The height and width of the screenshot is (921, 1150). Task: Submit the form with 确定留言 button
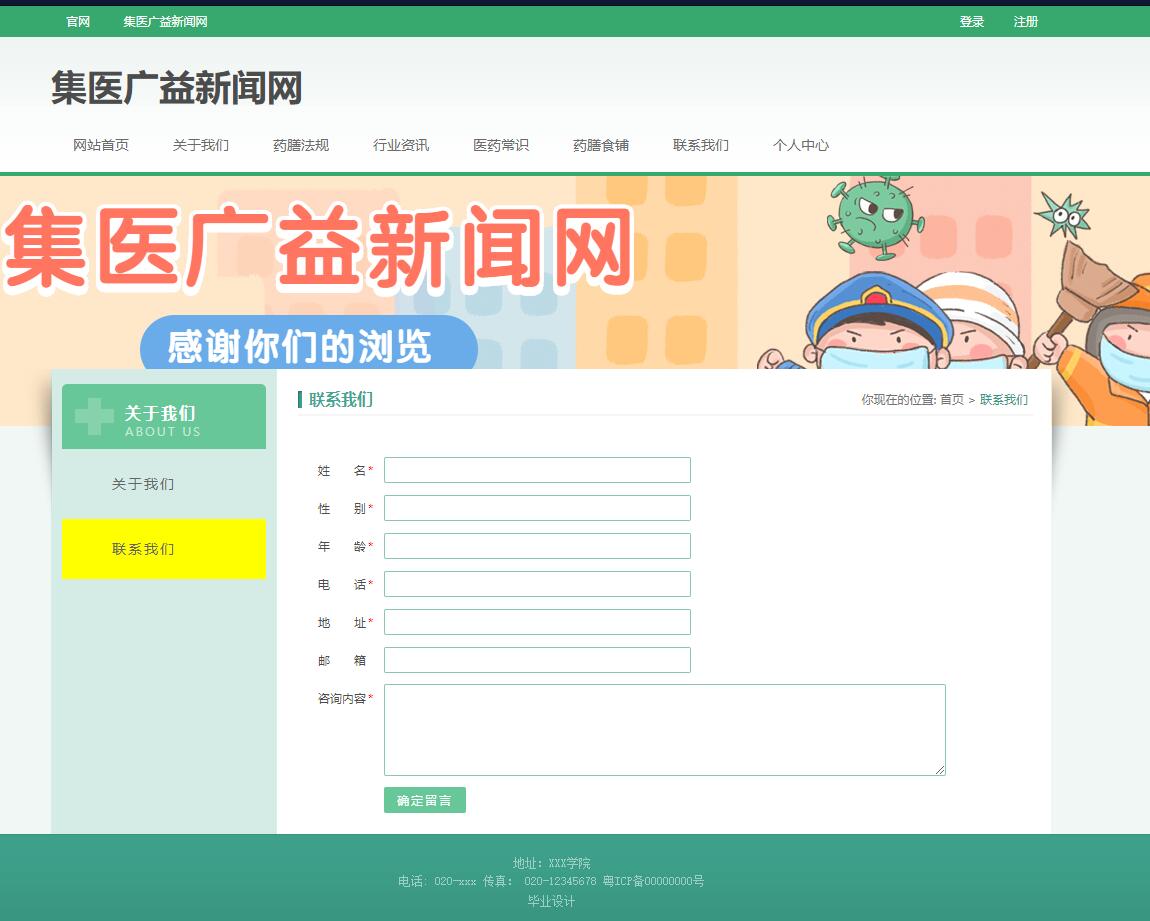(x=424, y=800)
